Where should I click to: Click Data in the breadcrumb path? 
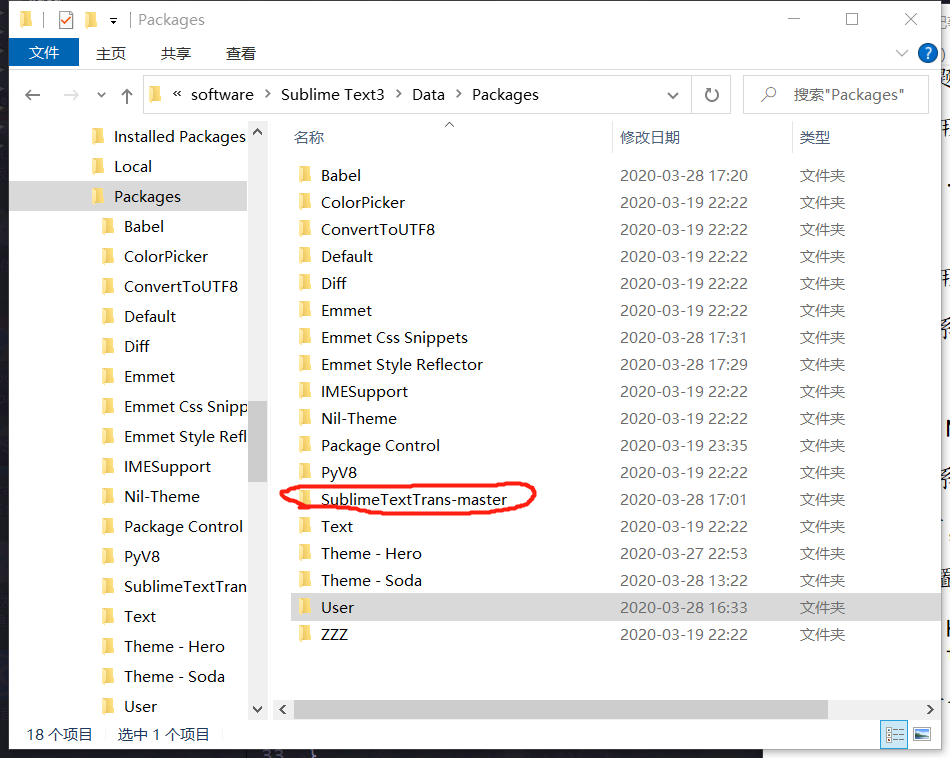coord(428,95)
